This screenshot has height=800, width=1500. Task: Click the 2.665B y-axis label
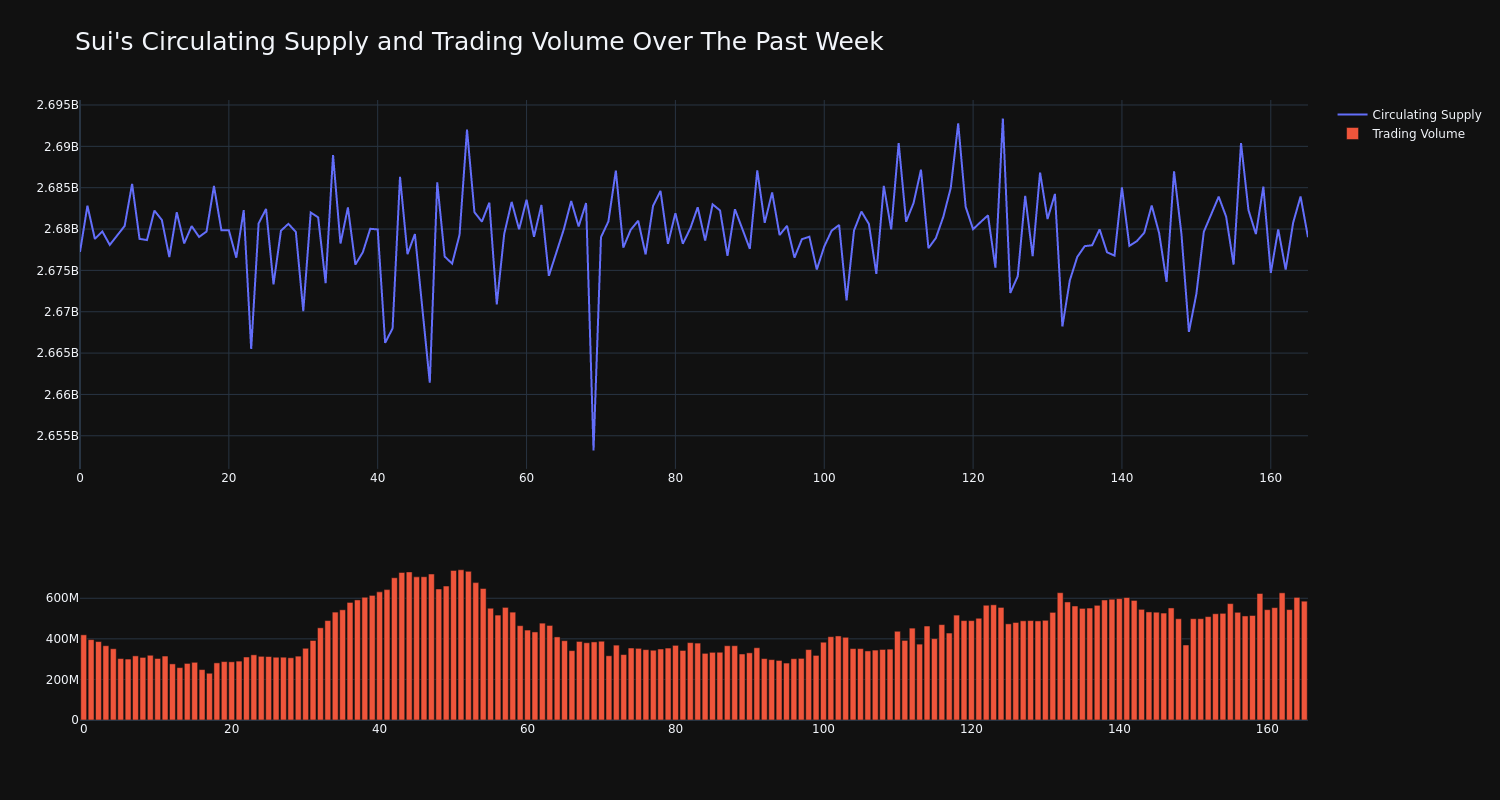pyautogui.click(x=57, y=353)
